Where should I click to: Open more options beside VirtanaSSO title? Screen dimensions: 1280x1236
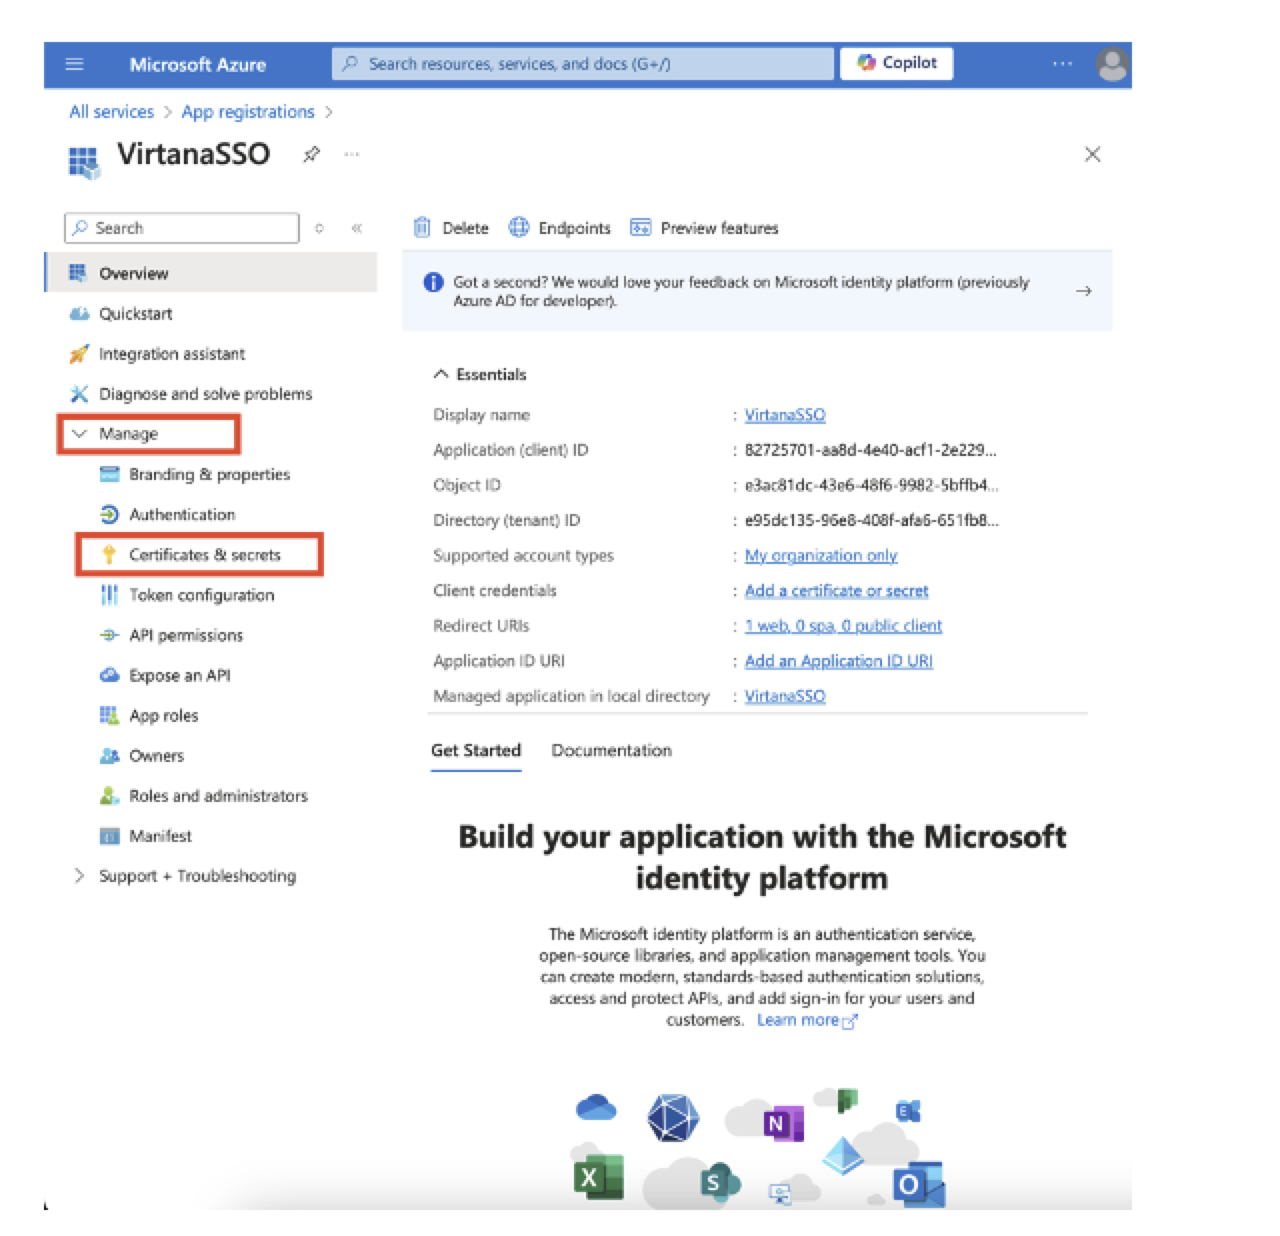[x=352, y=154]
